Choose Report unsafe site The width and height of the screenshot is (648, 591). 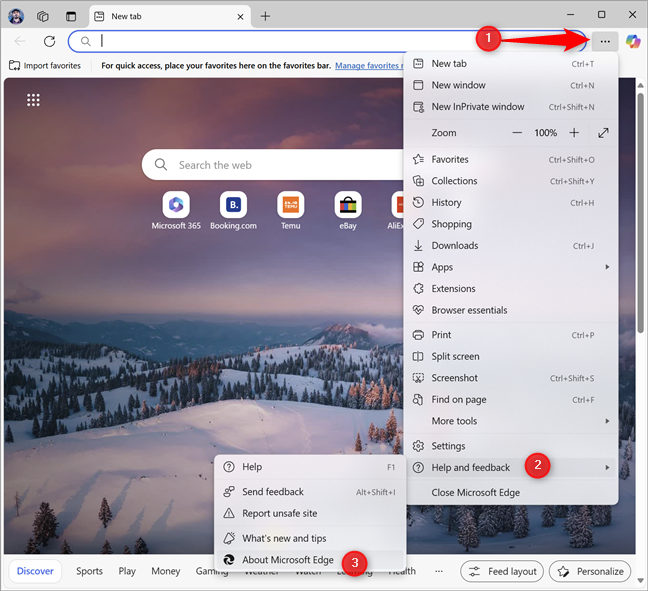coord(310,513)
